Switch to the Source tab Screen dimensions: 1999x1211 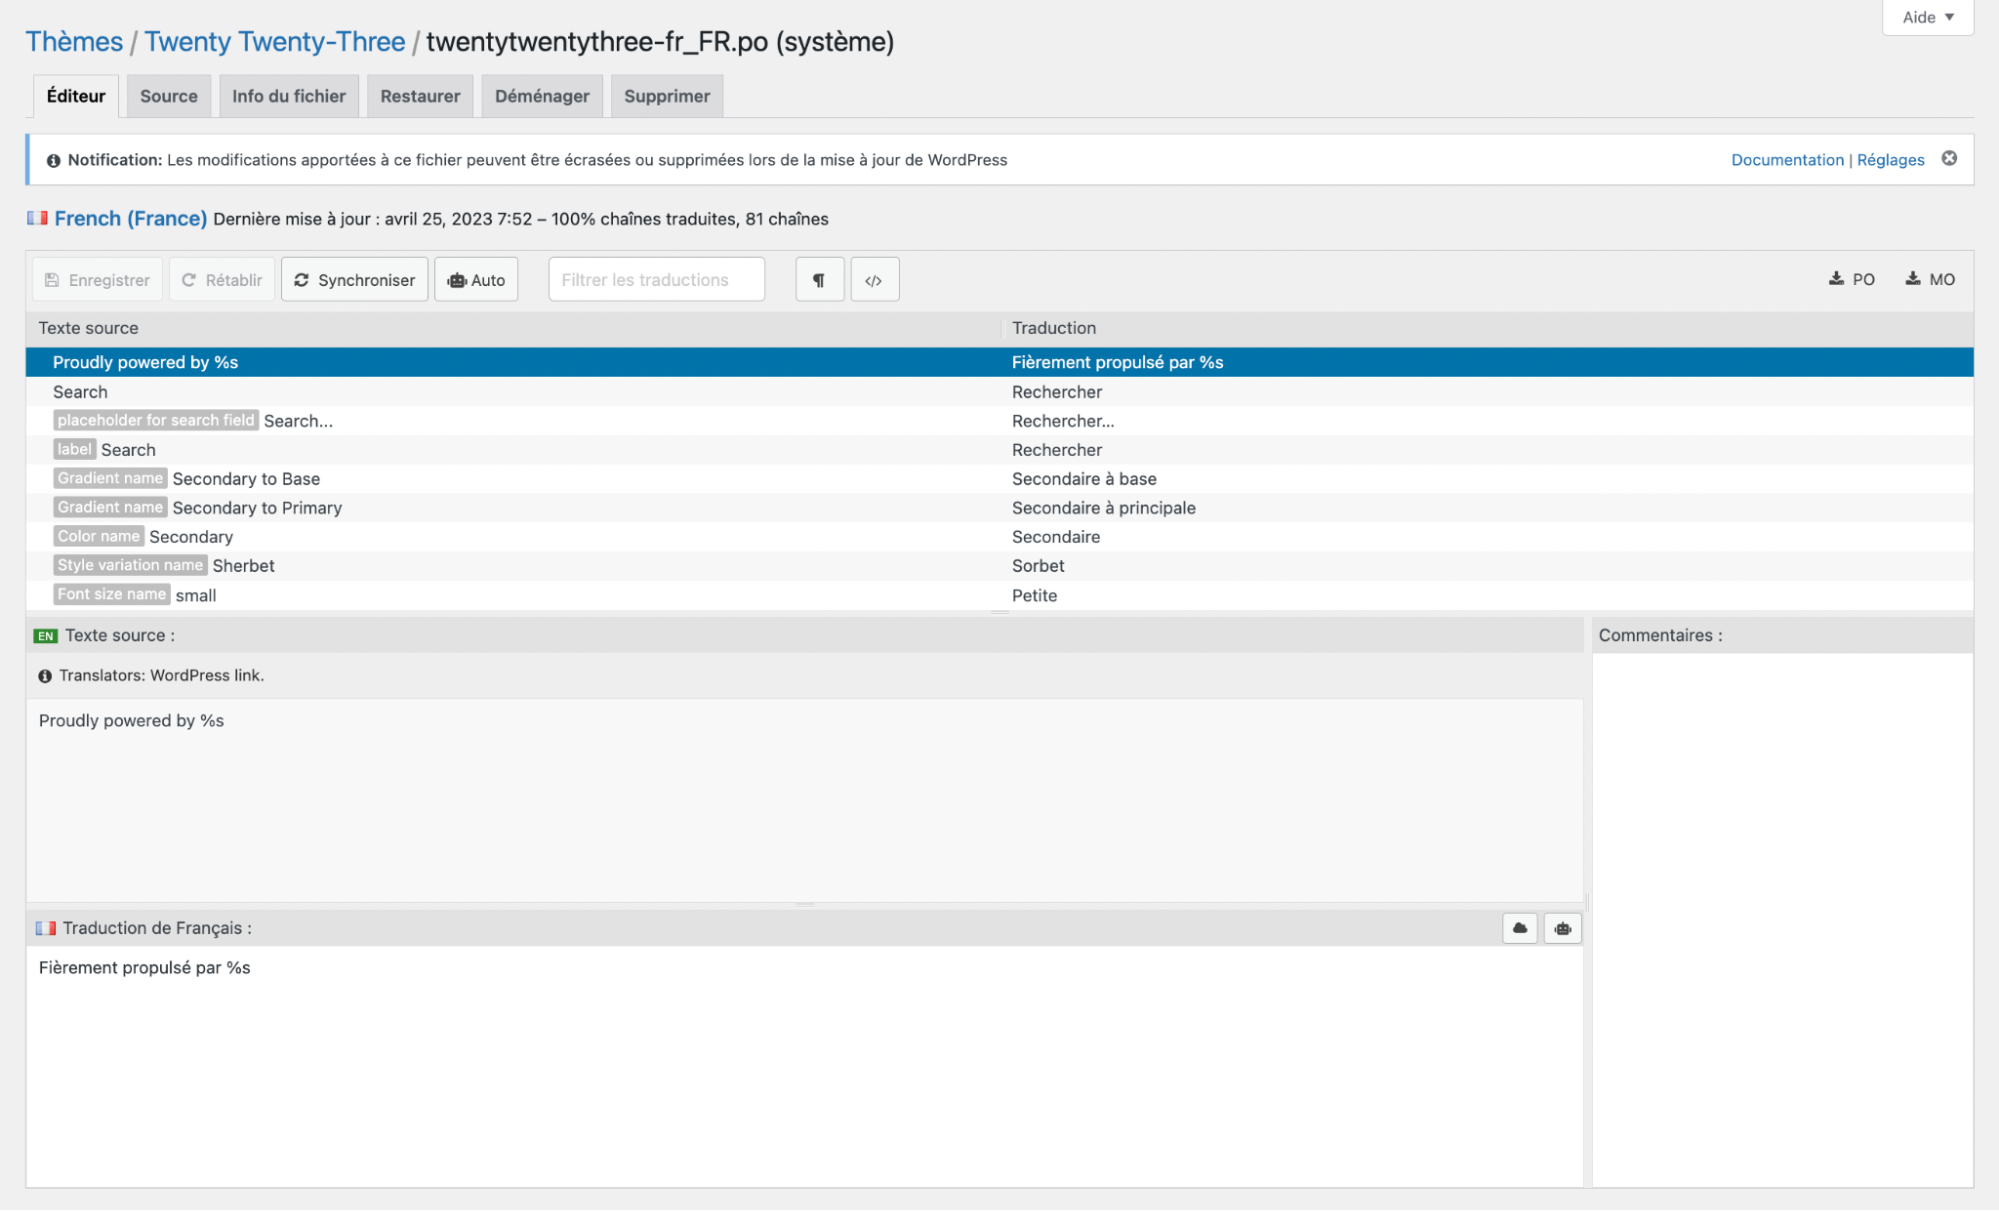(169, 96)
